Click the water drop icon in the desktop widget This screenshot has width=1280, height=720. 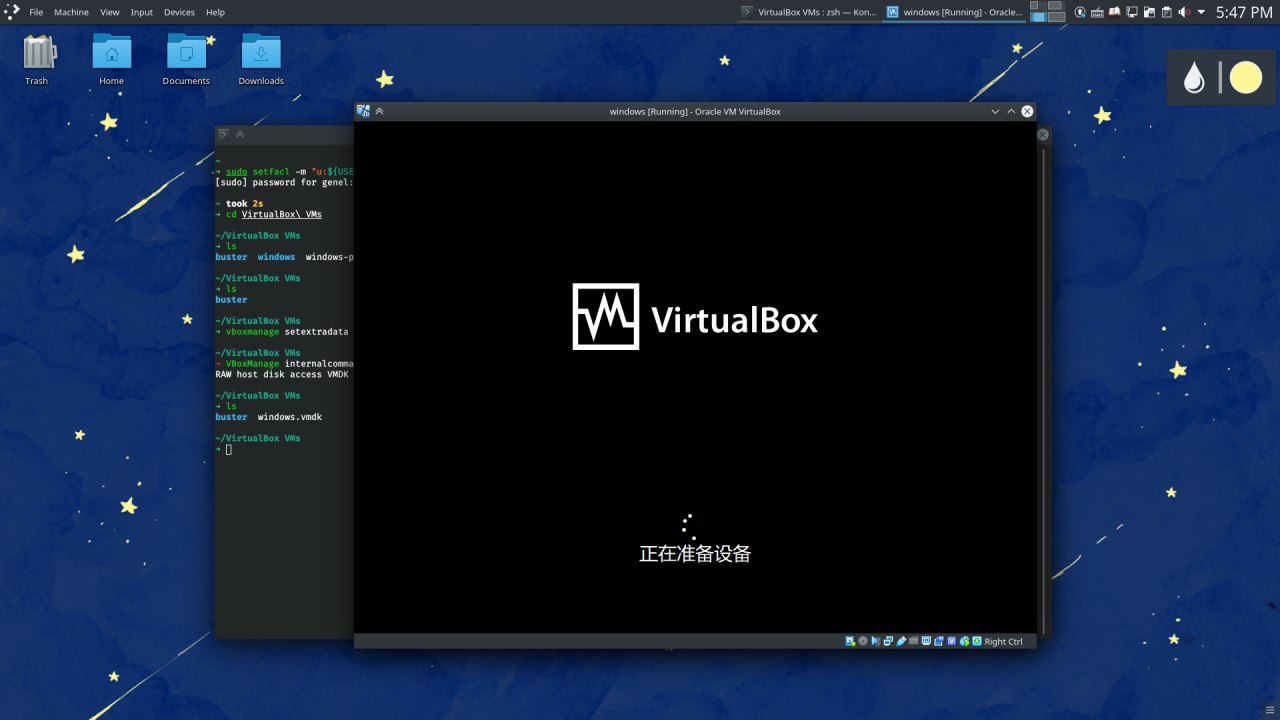pos(1194,78)
